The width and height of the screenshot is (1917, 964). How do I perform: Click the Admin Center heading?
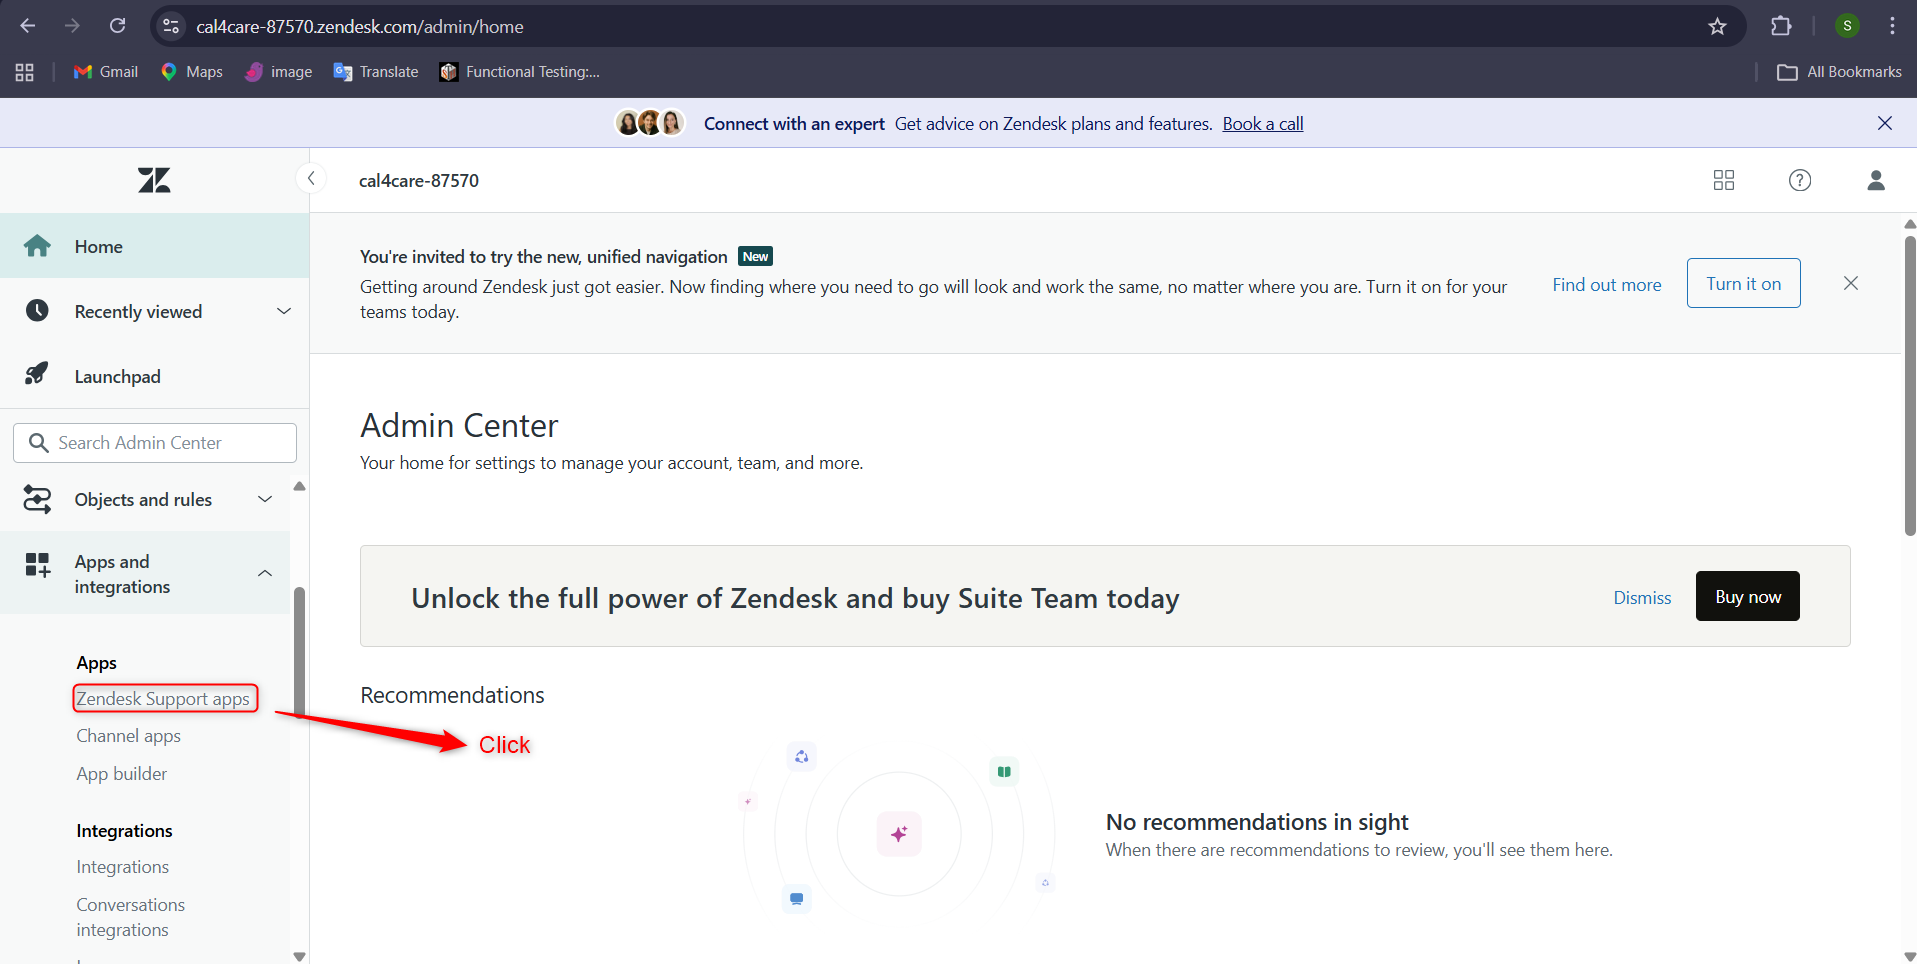459,425
